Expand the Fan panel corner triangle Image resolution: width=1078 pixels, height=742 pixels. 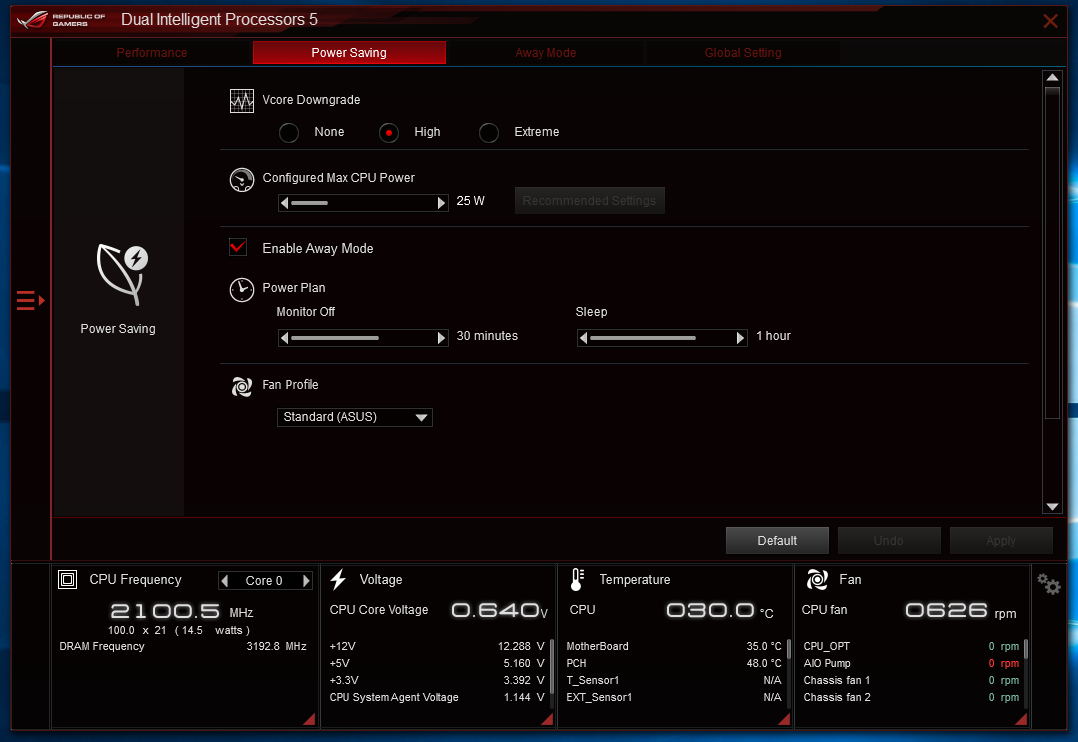click(x=1021, y=719)
